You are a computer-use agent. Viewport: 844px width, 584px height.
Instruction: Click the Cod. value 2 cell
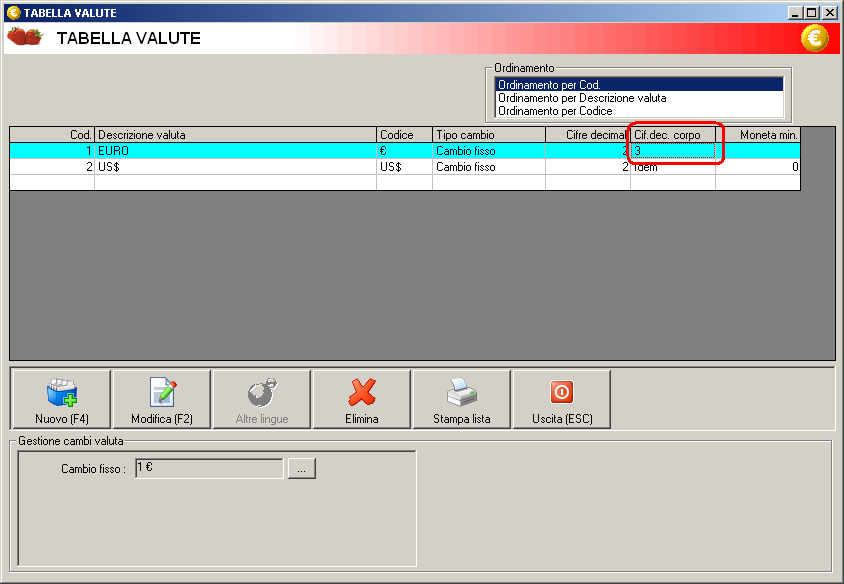coord(52,167)
